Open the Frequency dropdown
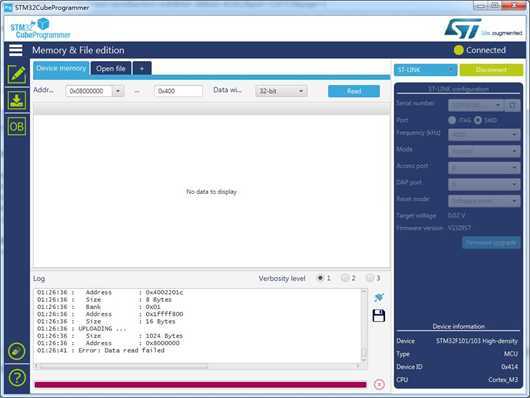Viewport: 530px width, 398px height. 484,135
